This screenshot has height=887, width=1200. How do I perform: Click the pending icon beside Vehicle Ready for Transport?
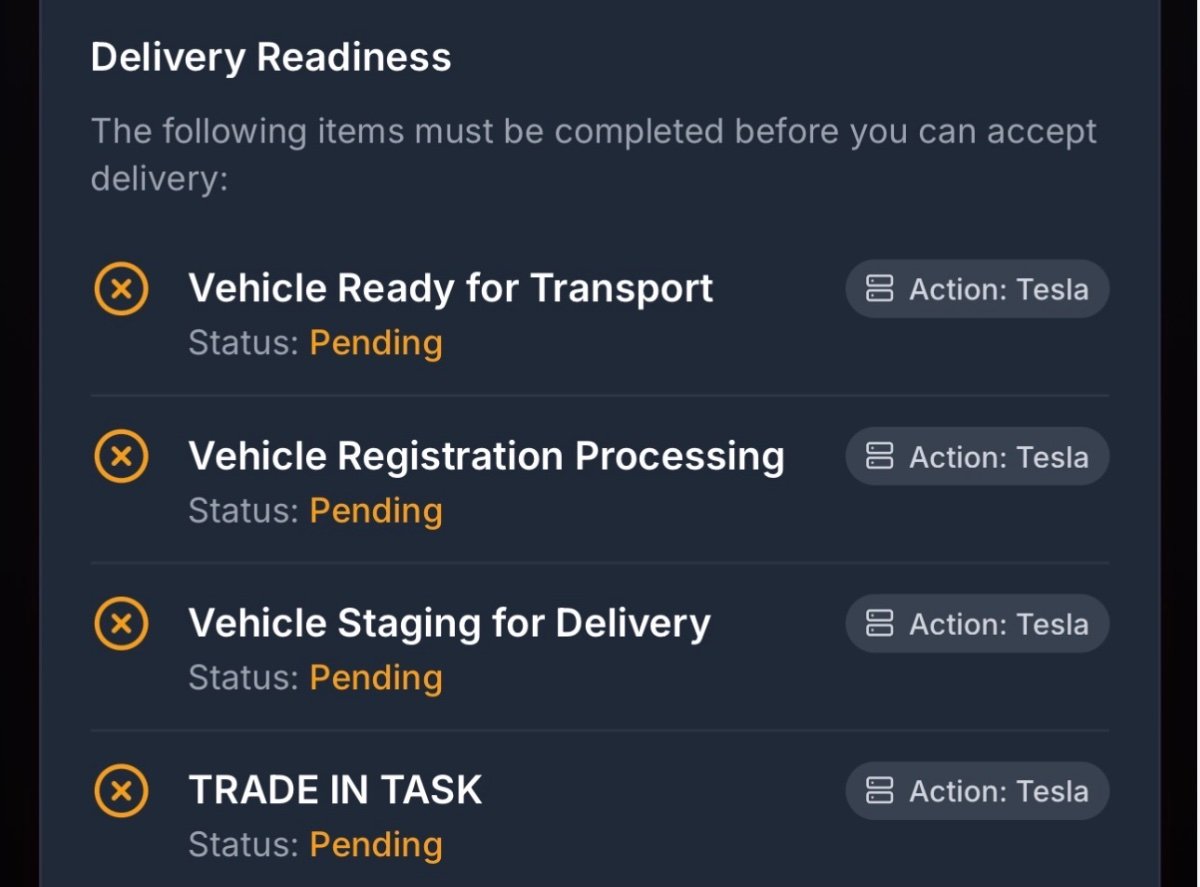[x=121, y=290]
